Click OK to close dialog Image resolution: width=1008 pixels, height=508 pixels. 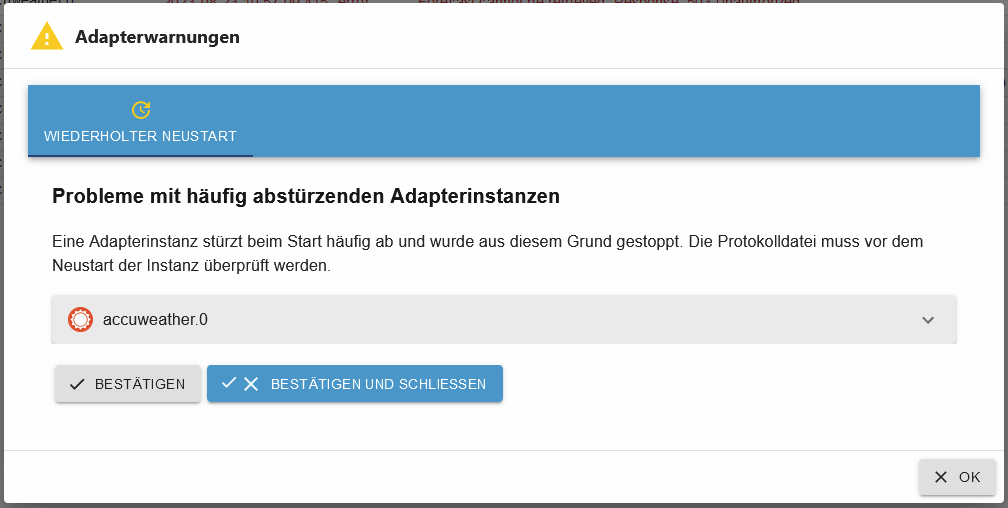coord(957,477)
